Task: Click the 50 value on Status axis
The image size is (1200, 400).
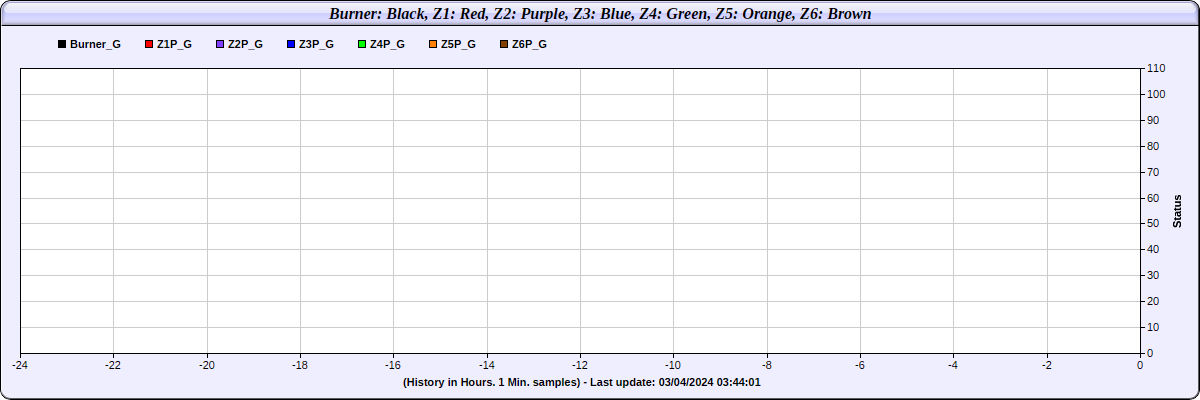Action: [1153, 223]
